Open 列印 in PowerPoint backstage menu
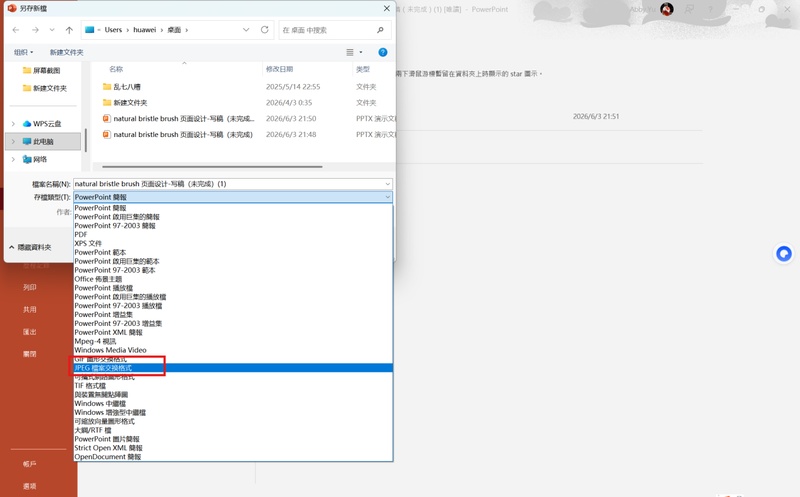The image size is (800, 497). [x=30, y=287]
